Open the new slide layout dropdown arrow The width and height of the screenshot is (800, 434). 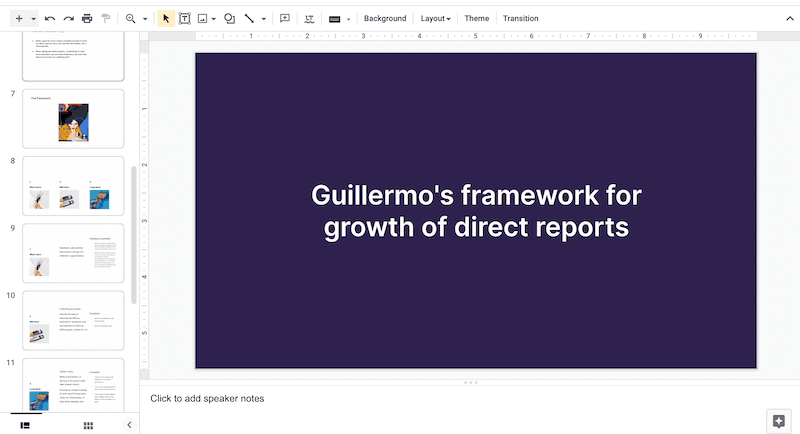pyautogui.click(x=34, y=19)
